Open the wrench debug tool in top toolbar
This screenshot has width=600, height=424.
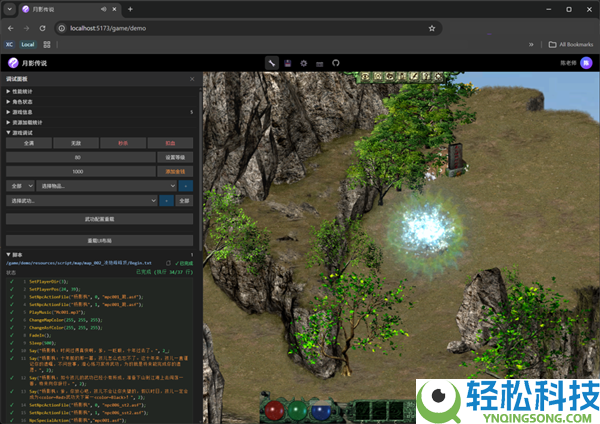point(272,63)
